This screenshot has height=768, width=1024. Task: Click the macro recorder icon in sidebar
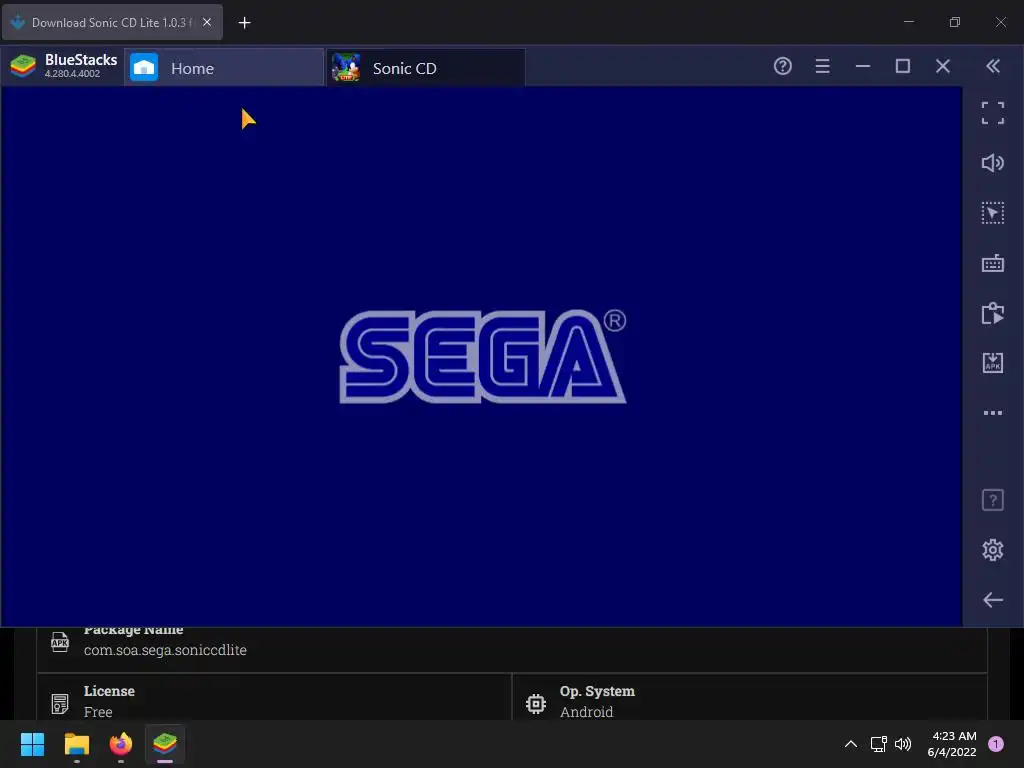[x=993, y=313]
